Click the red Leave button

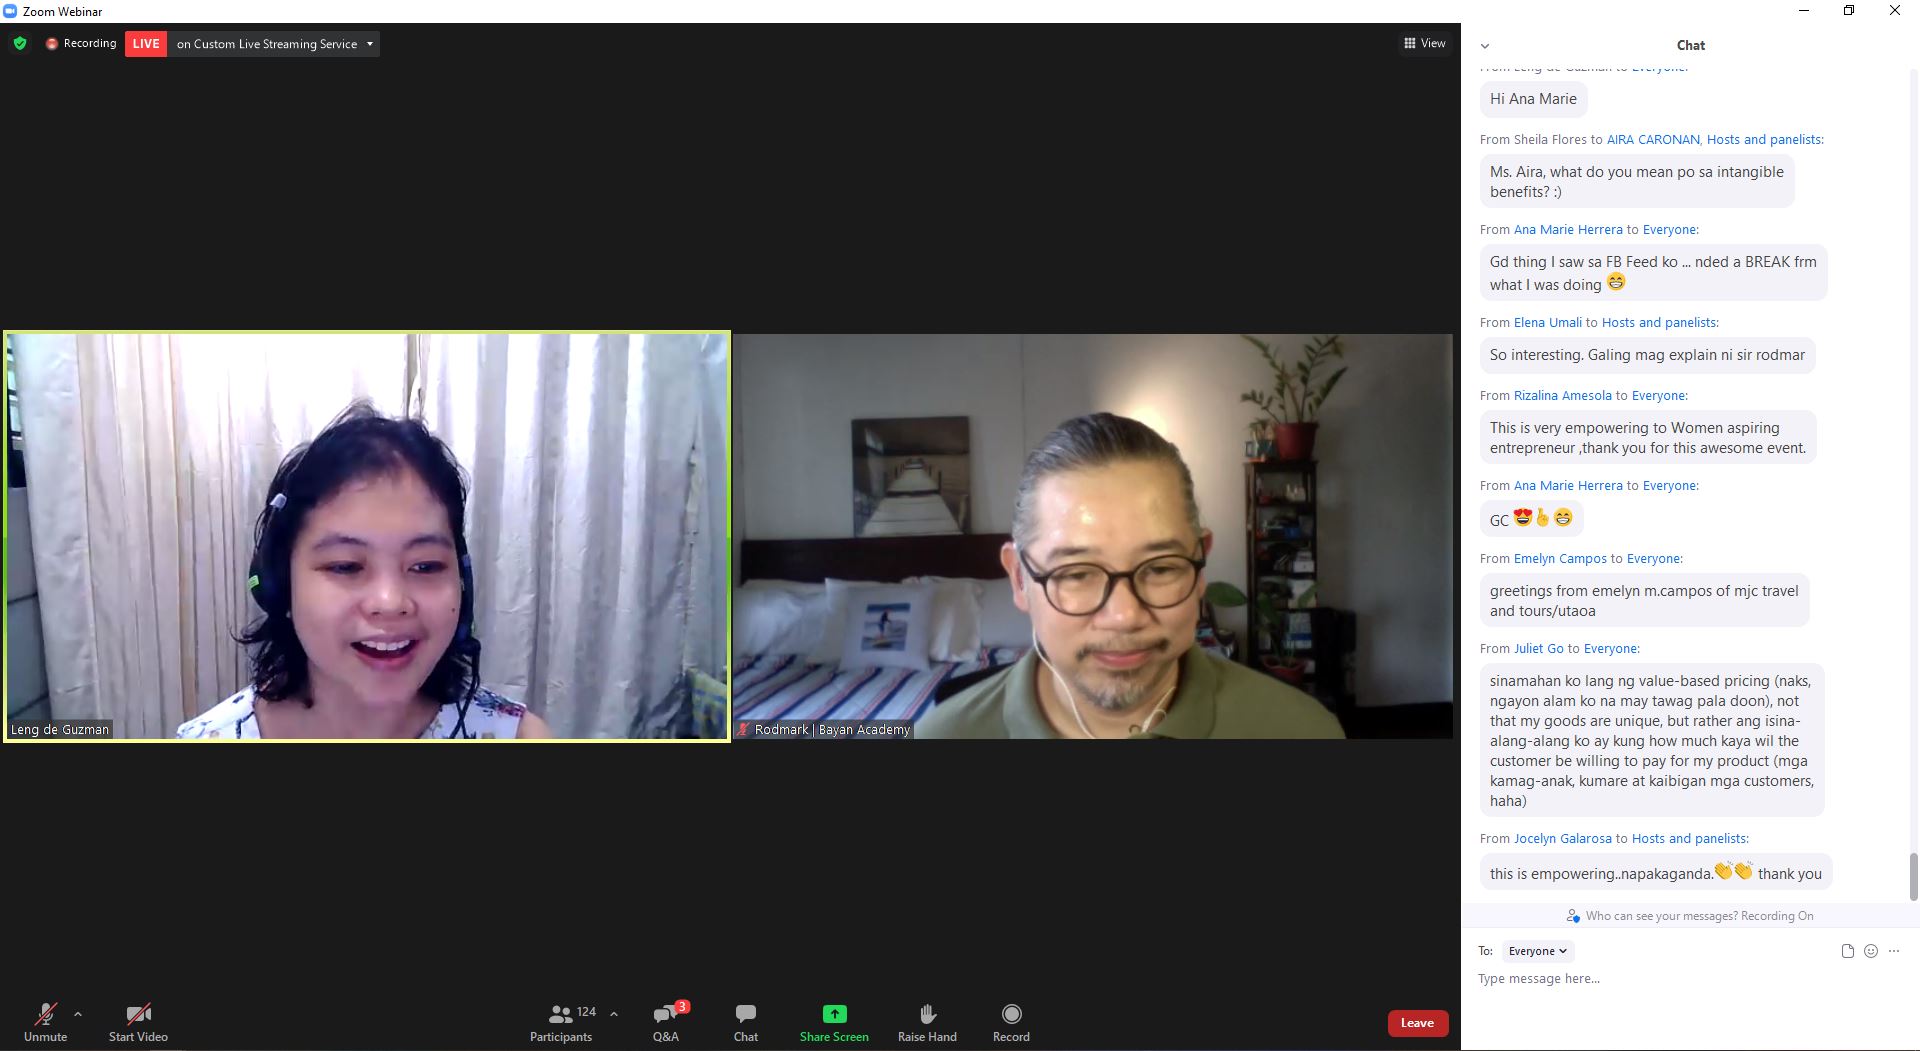[x=1417, y=1023]
